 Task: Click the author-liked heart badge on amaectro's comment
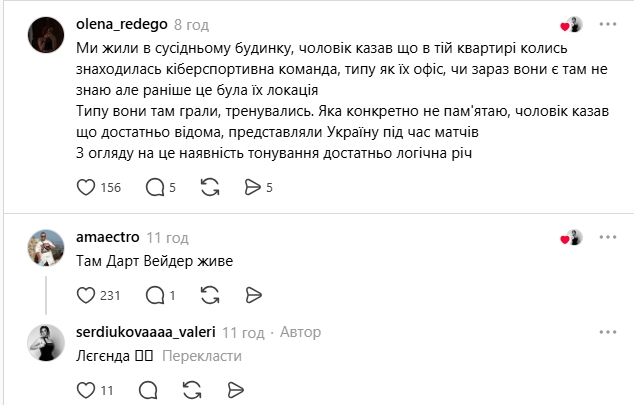(572, 237)
